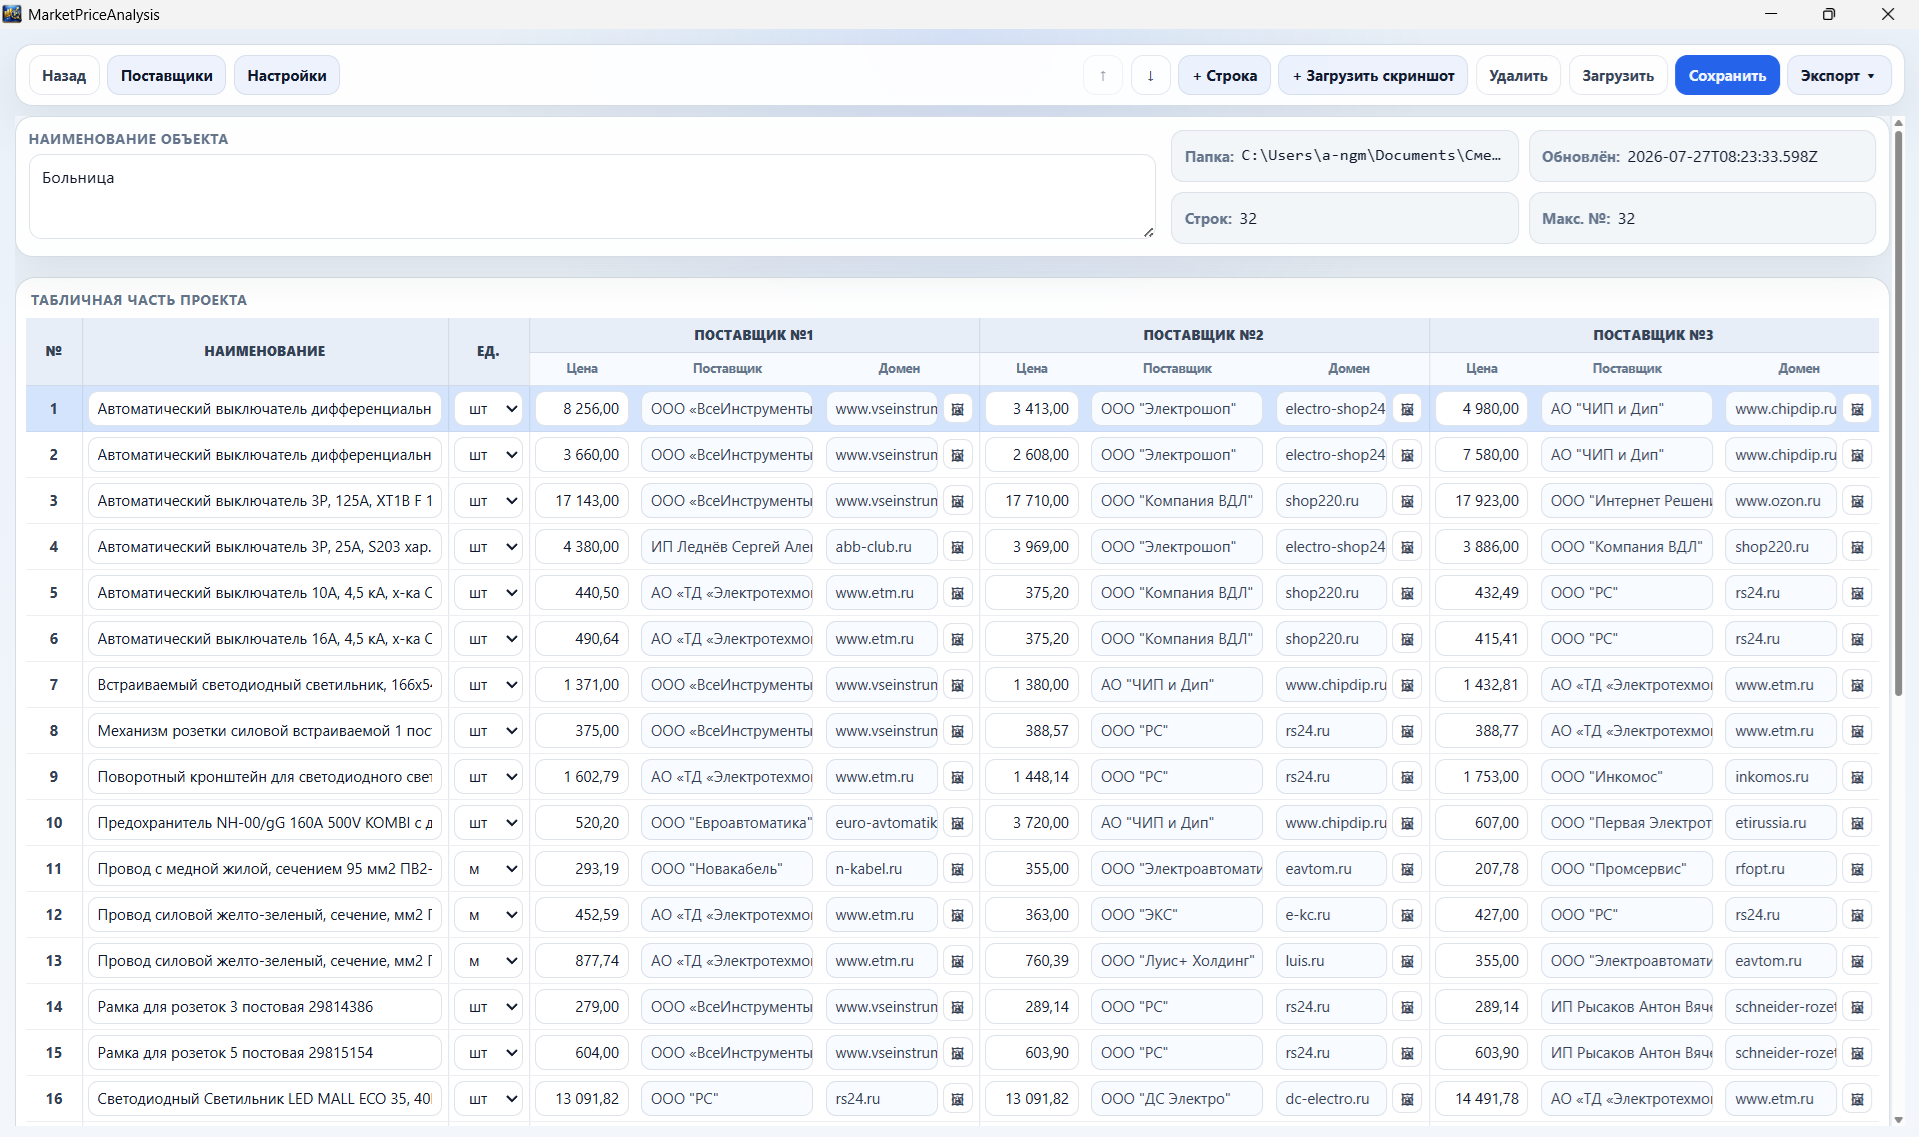Image resolution: width=1919 pixels, height=1137 pixels.
Task: Click the object name field containing Больница
Action: (592, 196)
